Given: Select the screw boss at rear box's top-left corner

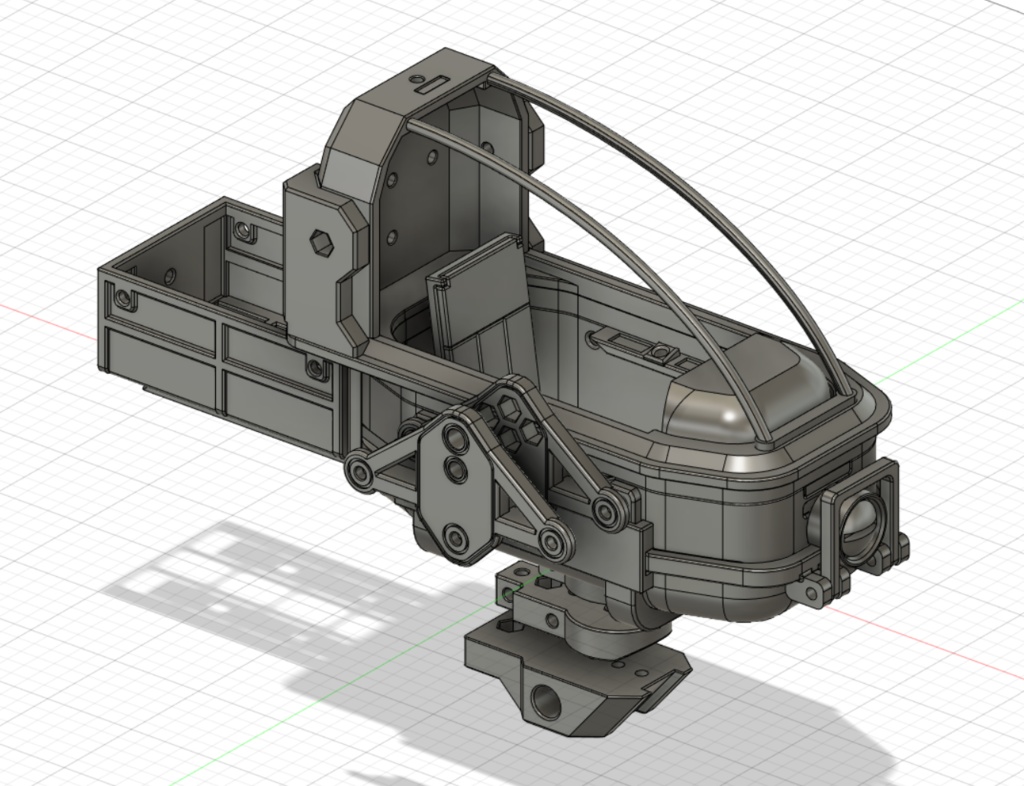Looking at the screenshot, I should click(x=123, y=298).
